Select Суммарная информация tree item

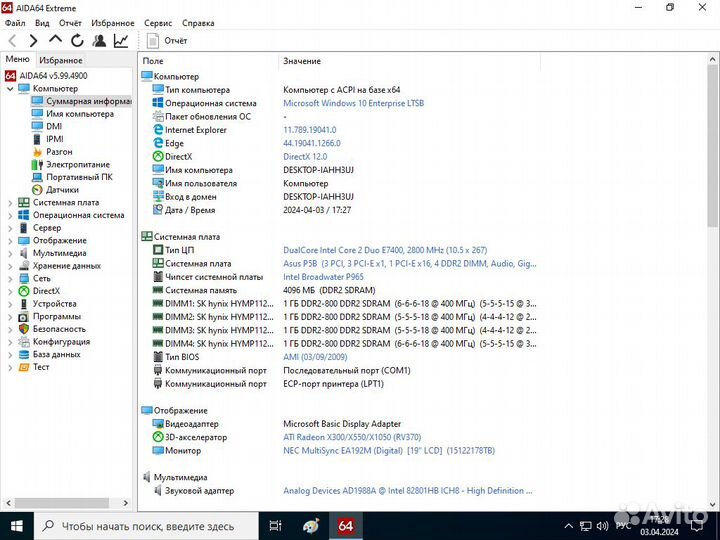point(88,101)
